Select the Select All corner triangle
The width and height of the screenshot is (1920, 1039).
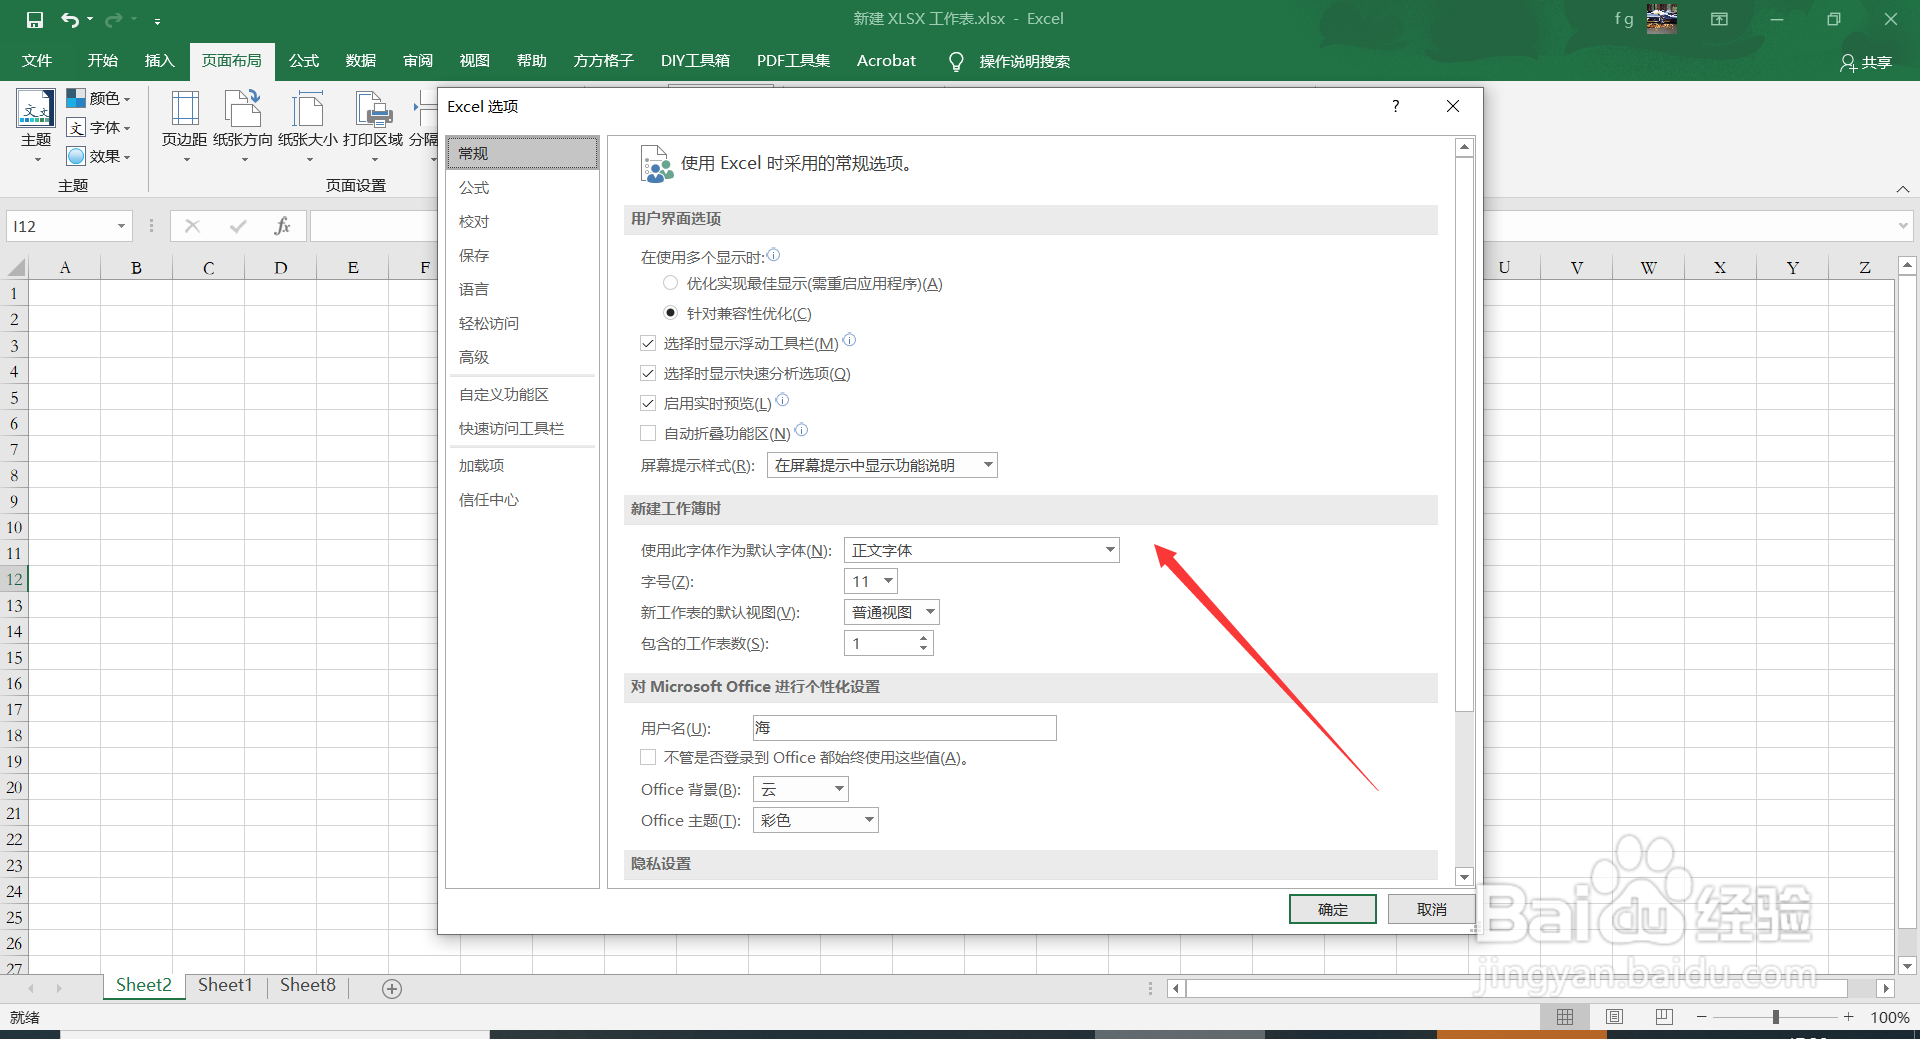(17, 267)
